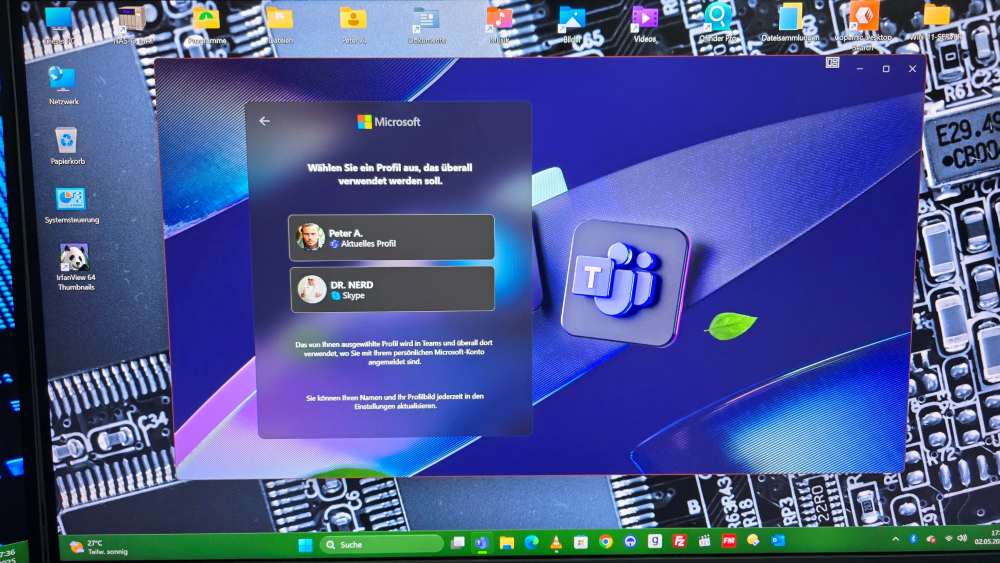Screen dimensions: 1000x563
Task: Open the Musik folder shortcut
Action: 499,24
